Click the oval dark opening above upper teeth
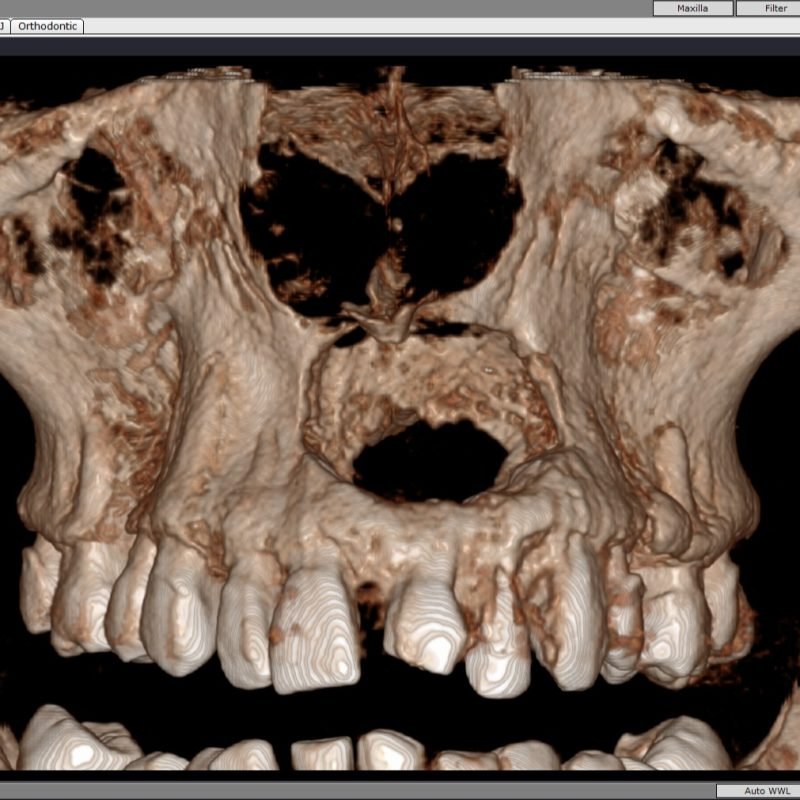 pos(430,460)
